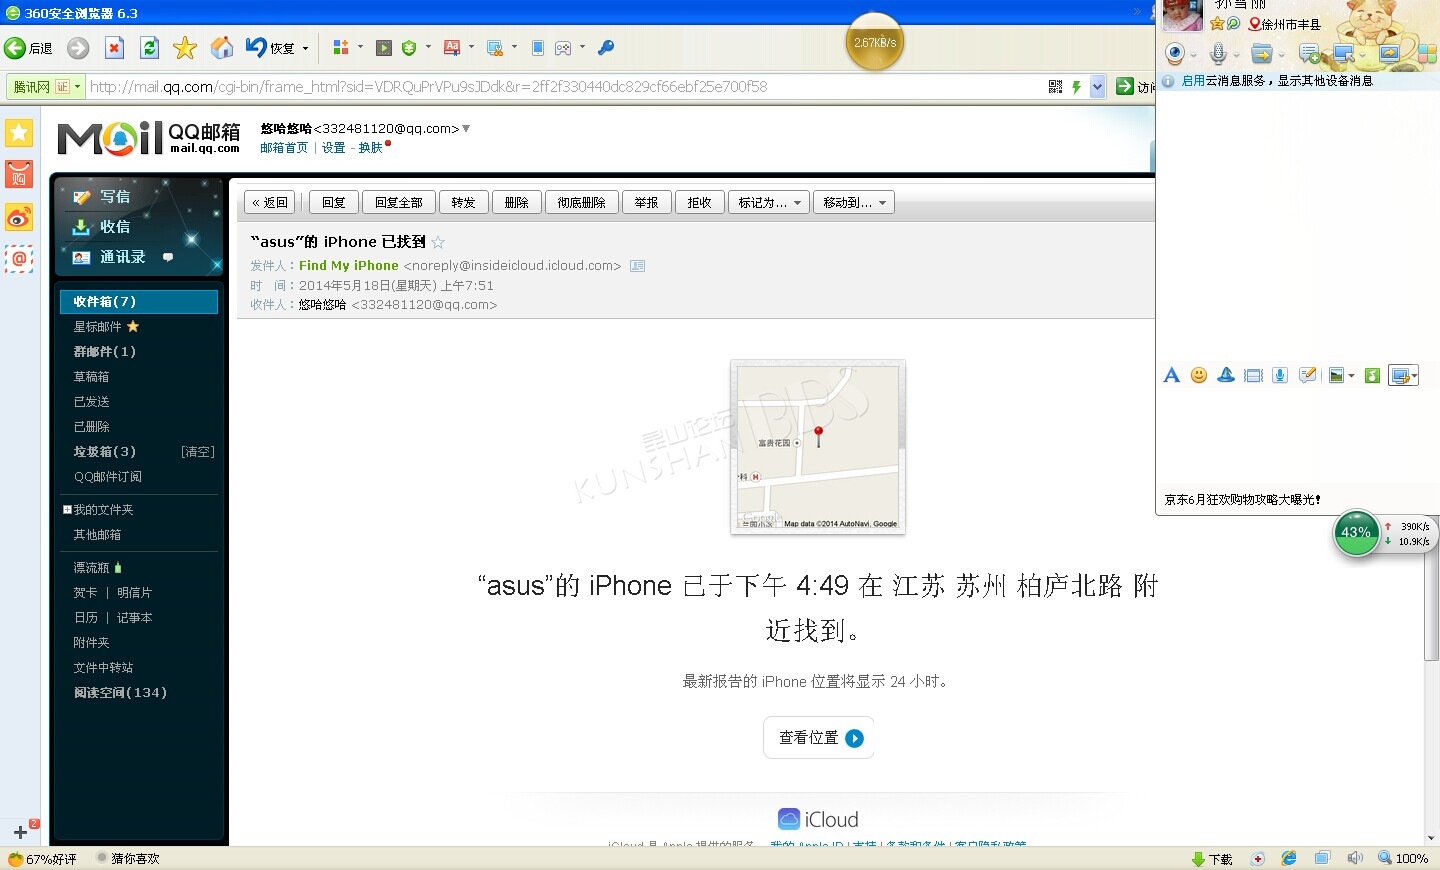
Task: Click [清空] to empty the spam folder
Action: click(198, 452)
